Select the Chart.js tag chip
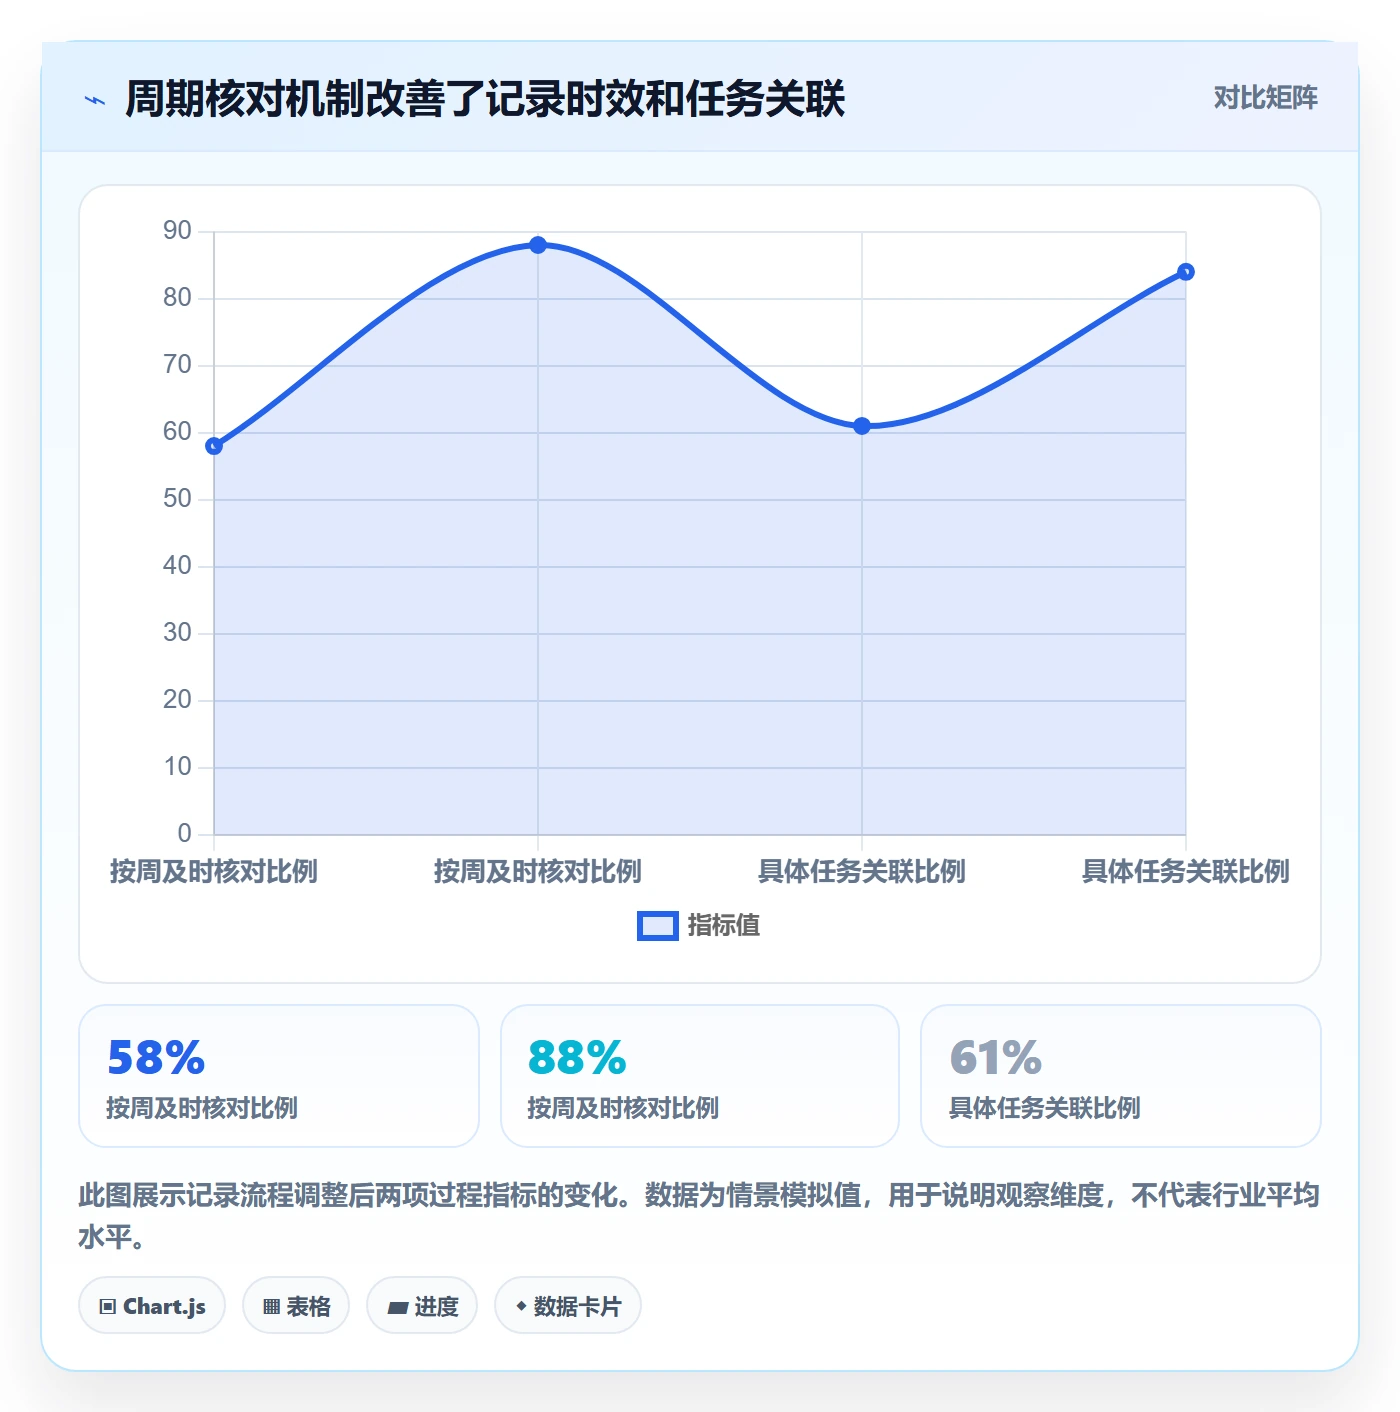Screen dimensions: 1400x1412 [x=152, y=1305]
